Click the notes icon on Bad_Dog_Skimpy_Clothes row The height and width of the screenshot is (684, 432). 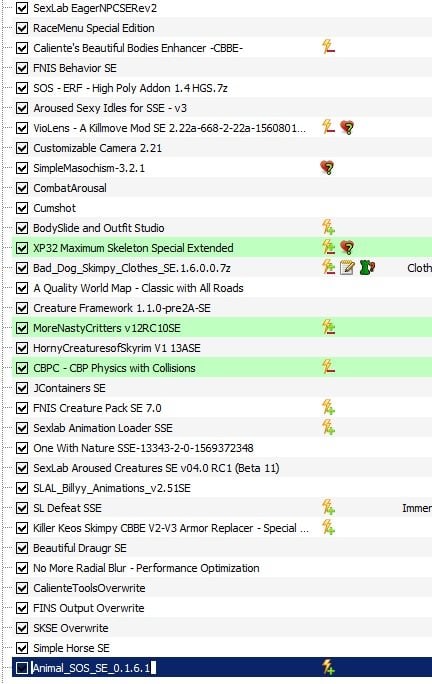(x=347, y=267)
